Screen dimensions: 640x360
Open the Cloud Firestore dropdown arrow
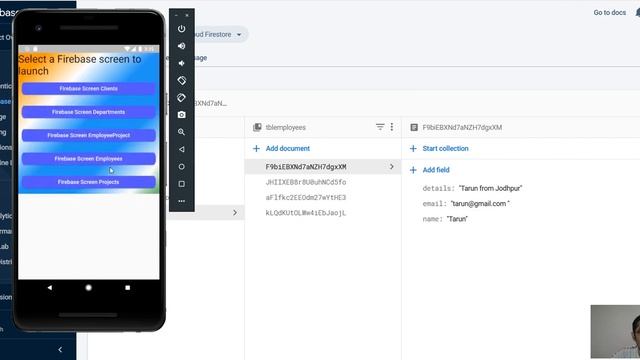(x=239, y=35)
